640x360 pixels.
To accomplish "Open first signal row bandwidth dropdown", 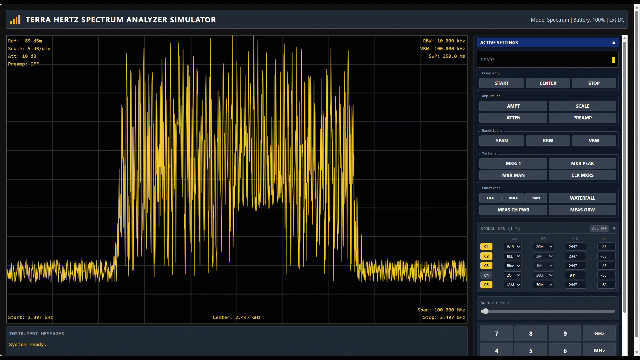I will (x=543, y=247).
